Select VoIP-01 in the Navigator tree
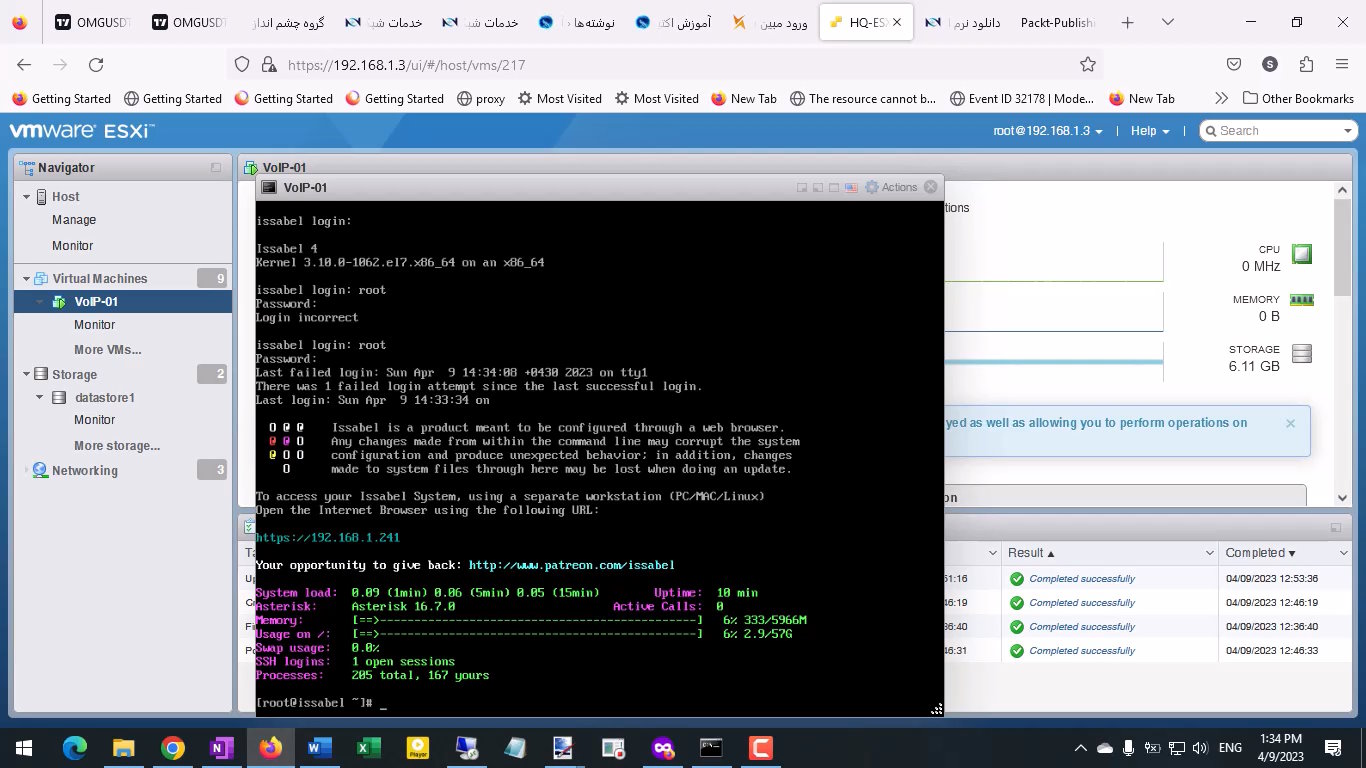The image size is (1366, 768). 123,301
